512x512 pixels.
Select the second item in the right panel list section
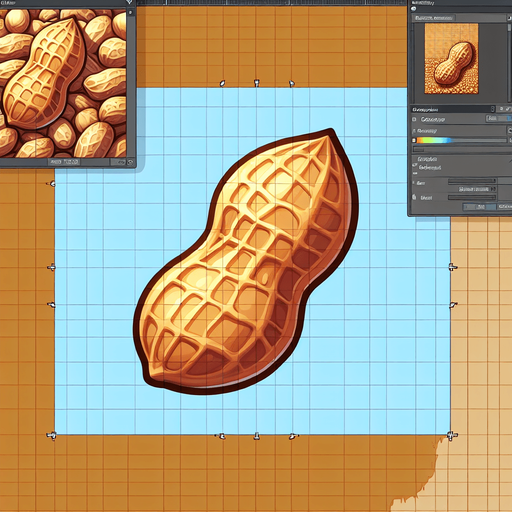(429, 168)
